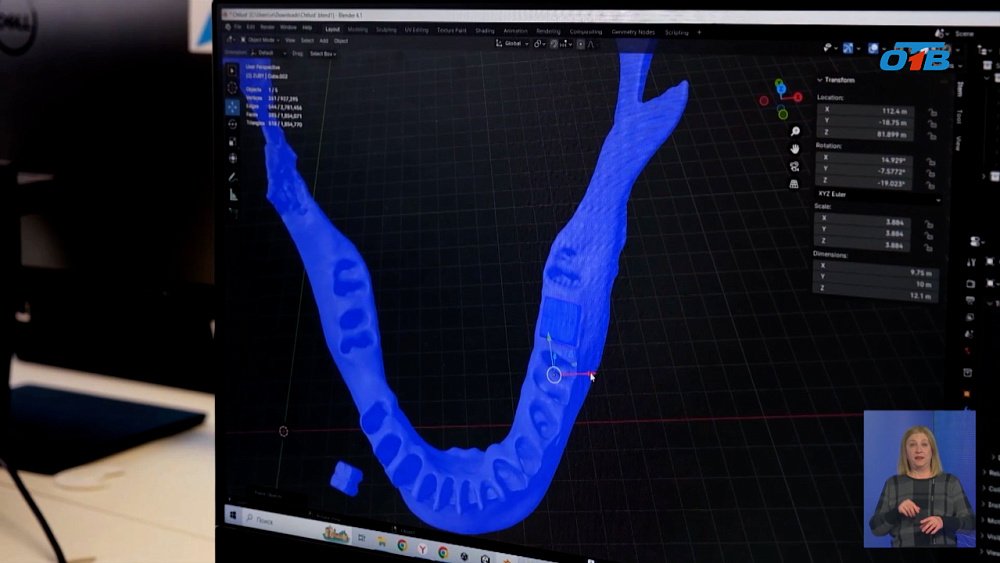Switch to the Sculpting workspace tab
Screen dimensions: 1000x563
click(387, 30)
